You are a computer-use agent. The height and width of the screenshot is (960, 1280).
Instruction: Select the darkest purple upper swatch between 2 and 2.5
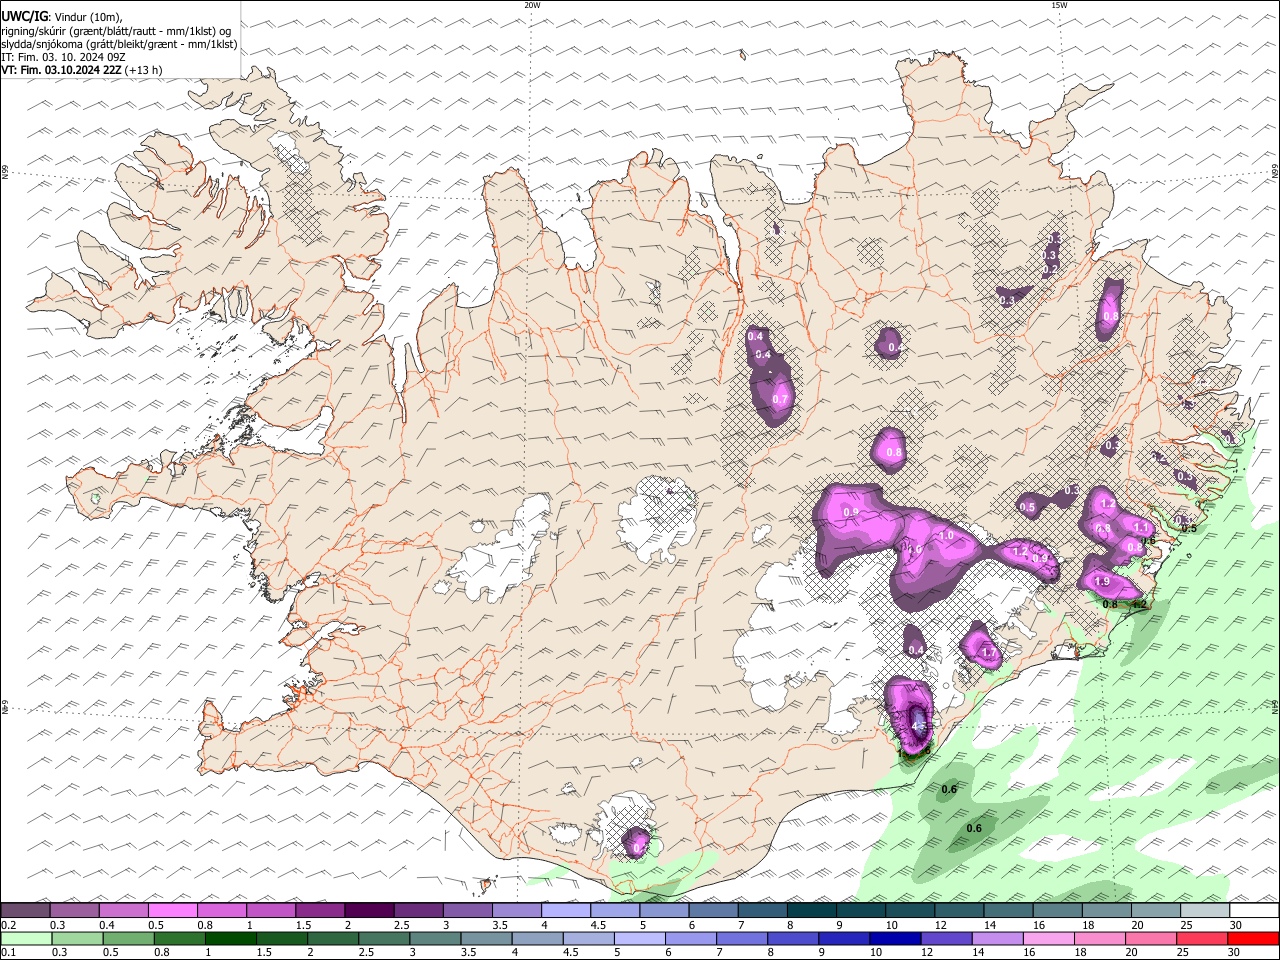coord(369,910)
